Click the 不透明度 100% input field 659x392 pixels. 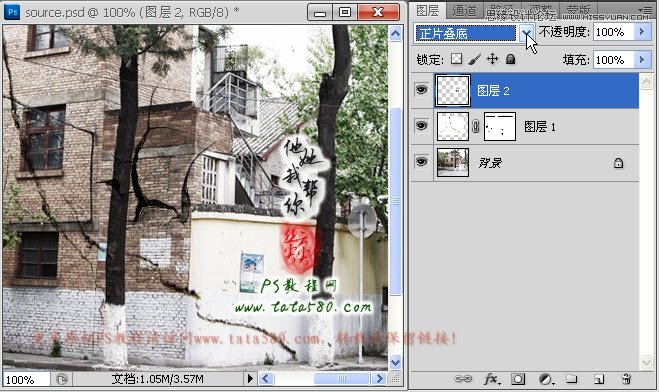[x=614, y=32]
